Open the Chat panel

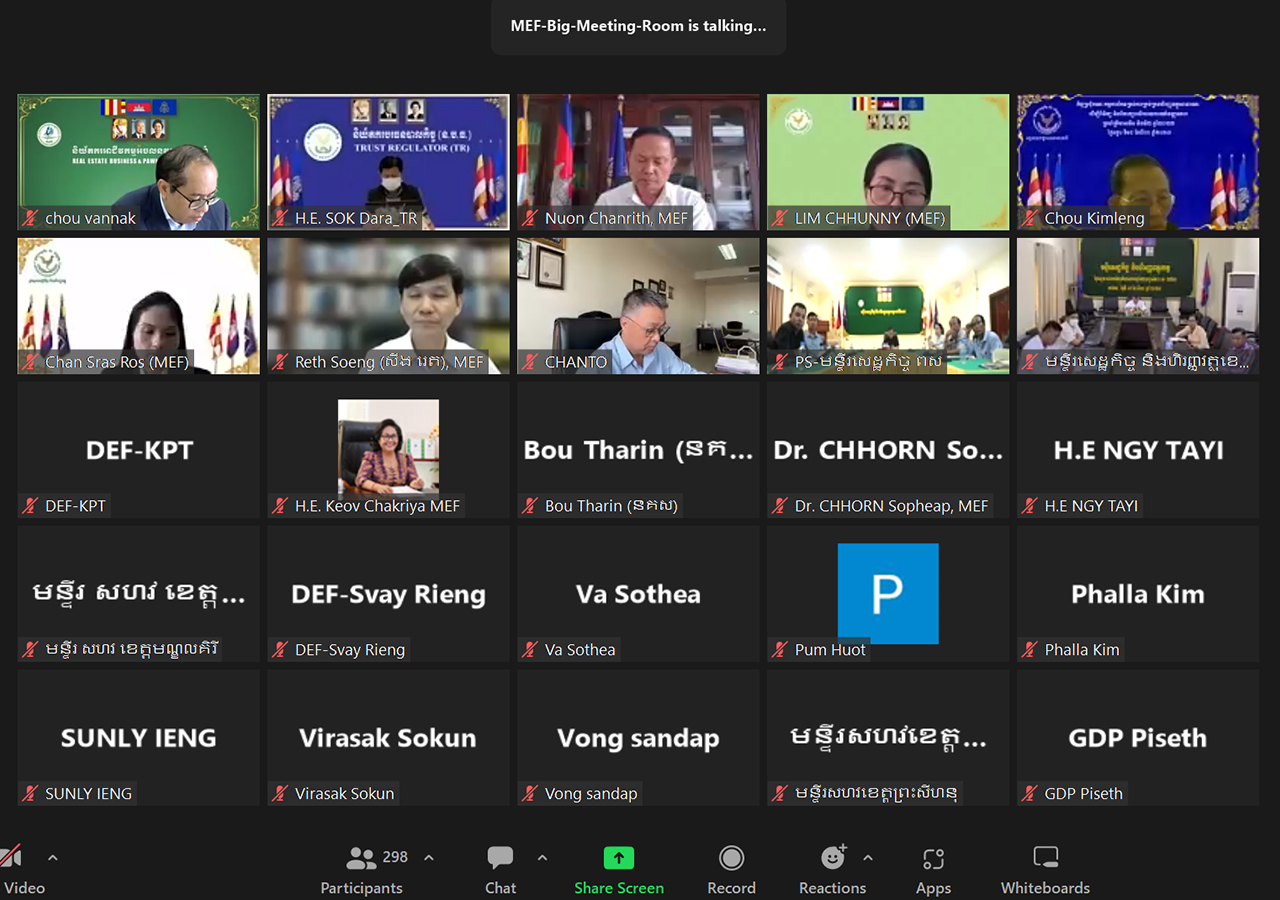pyautogui.click(x=500, y=858)
